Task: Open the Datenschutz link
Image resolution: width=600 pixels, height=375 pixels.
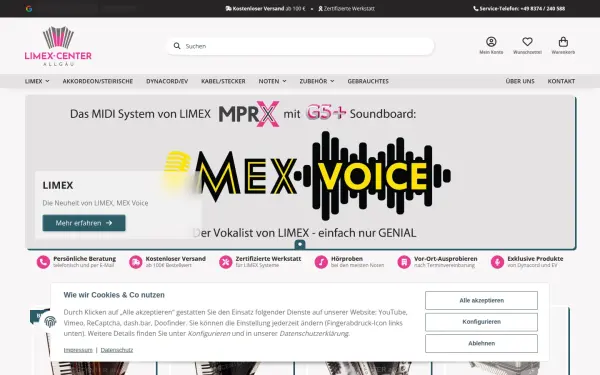Action: (x=117, y=350)
